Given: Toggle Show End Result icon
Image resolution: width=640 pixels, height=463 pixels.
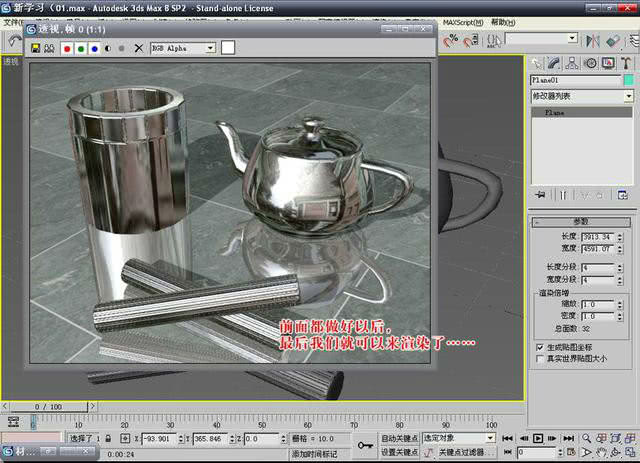Looking at the screenshot, I should click(x=564, y=195).
